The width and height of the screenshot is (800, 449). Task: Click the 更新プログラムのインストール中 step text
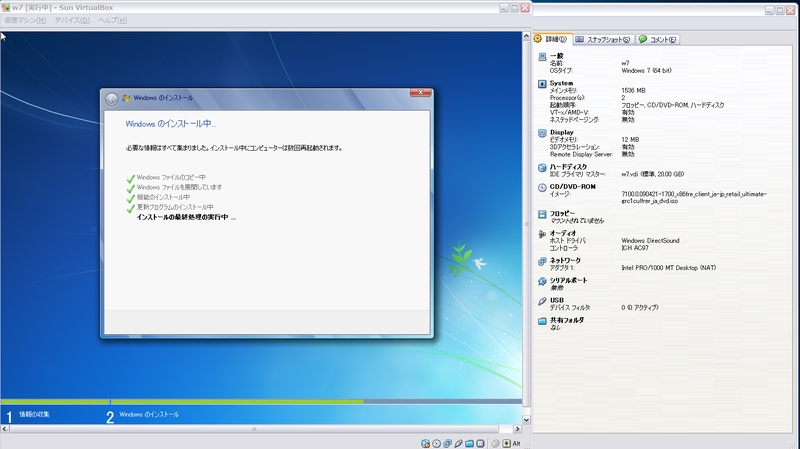tap(175, 207)
